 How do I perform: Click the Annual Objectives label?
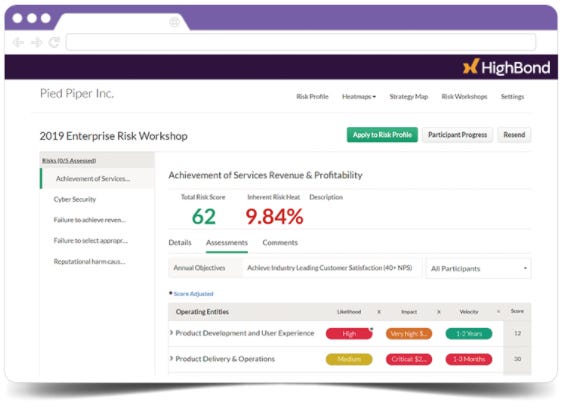click(199, 268)
